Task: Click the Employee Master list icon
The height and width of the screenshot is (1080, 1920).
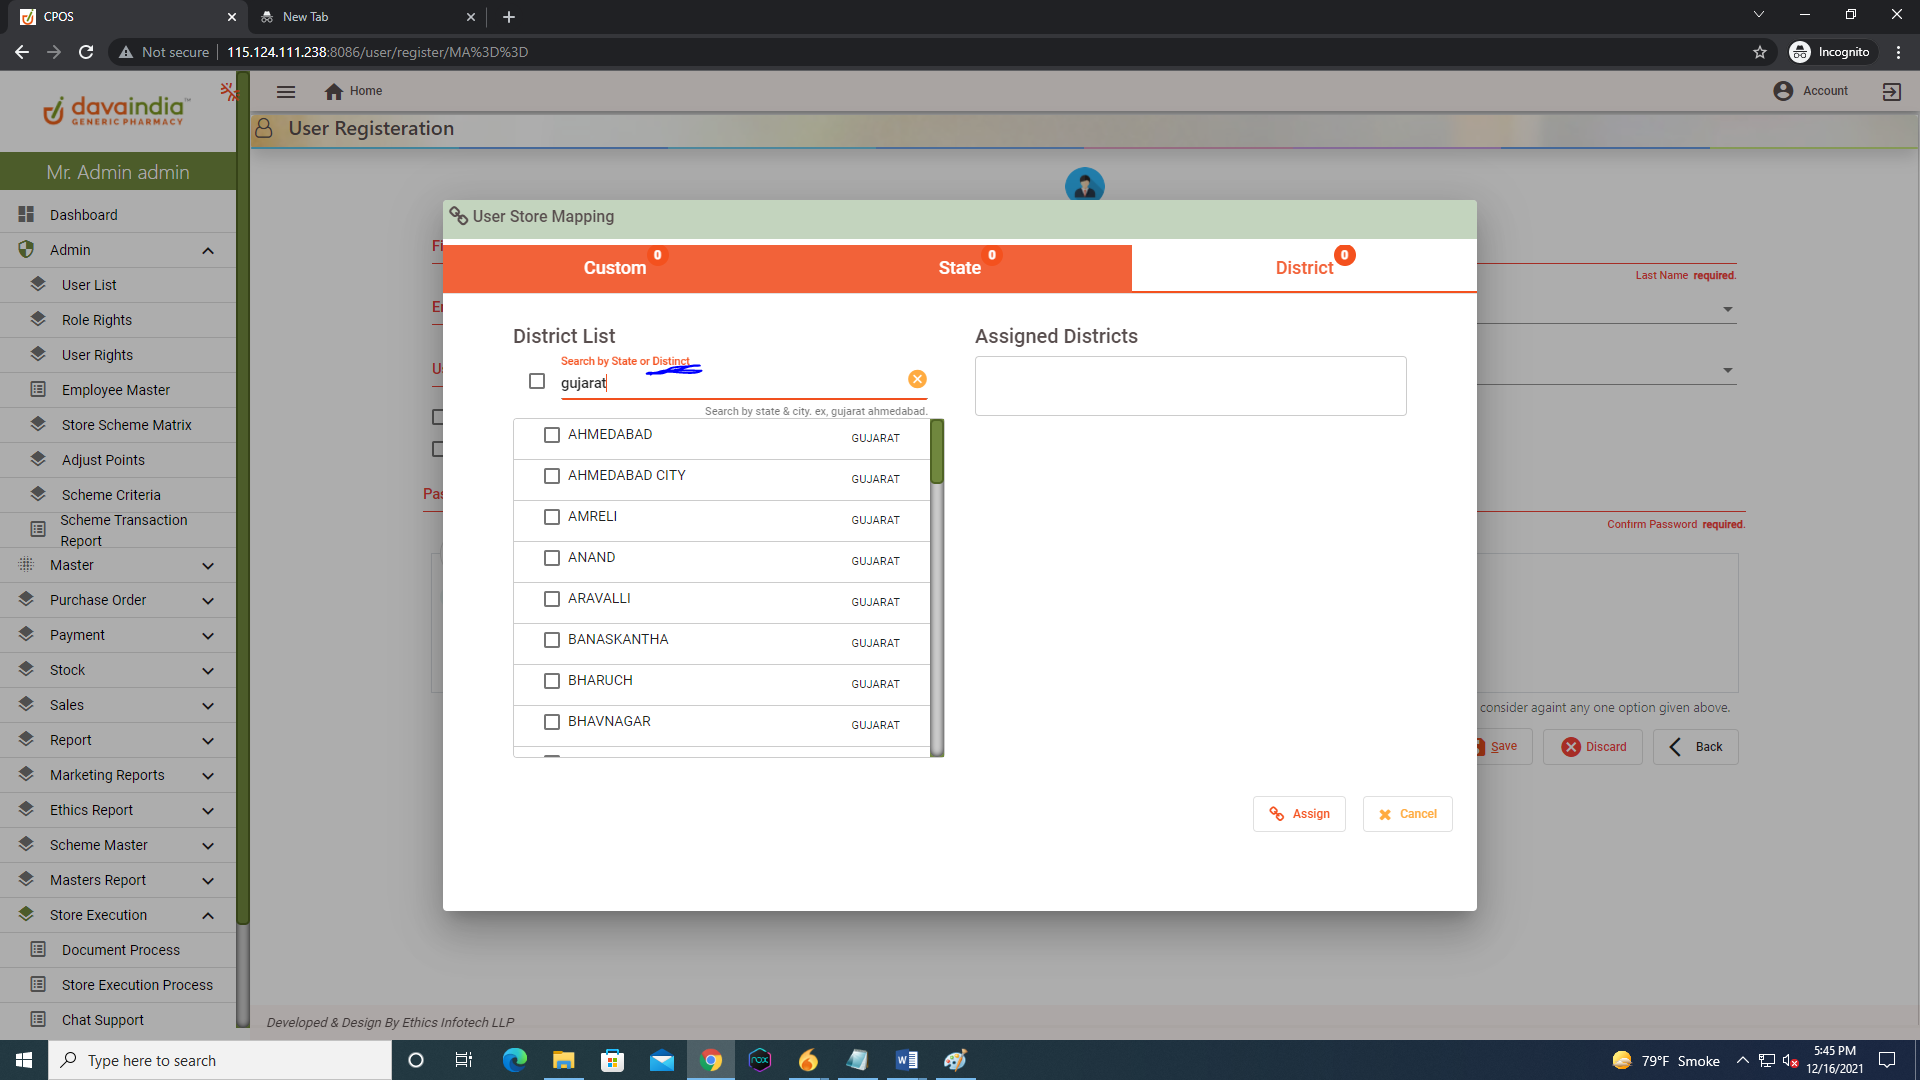Action: [x=38, y=389]
